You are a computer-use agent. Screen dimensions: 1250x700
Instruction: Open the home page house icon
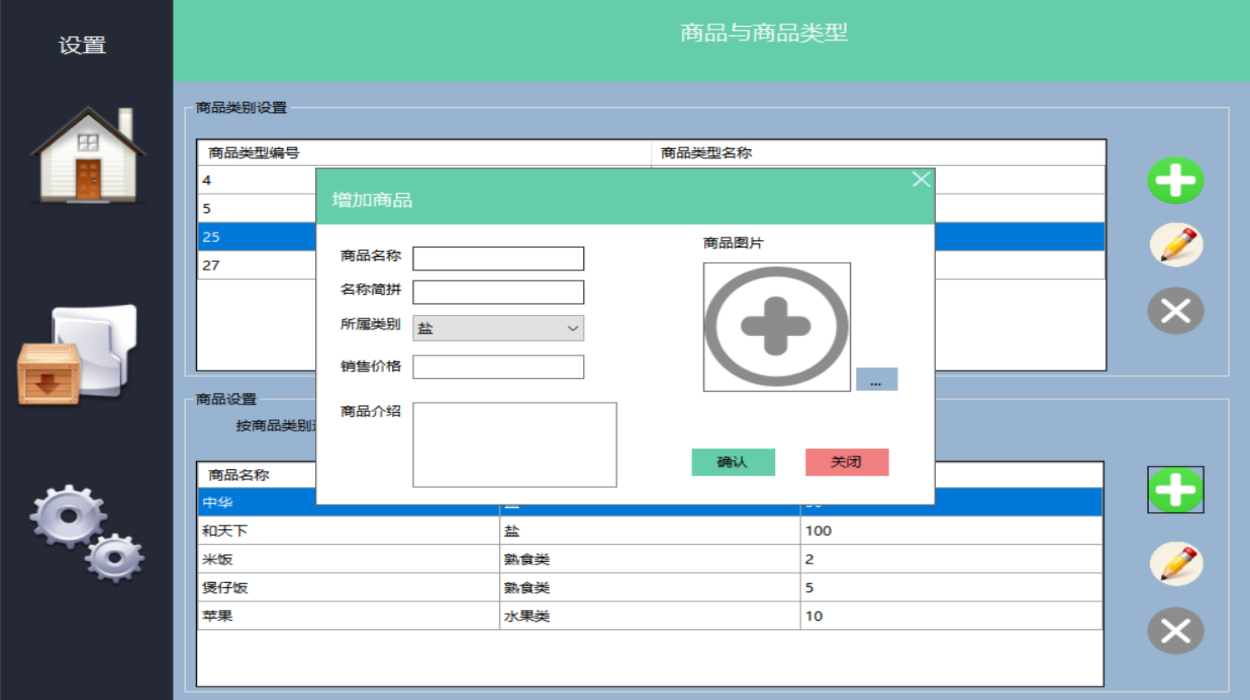(88, 155)
